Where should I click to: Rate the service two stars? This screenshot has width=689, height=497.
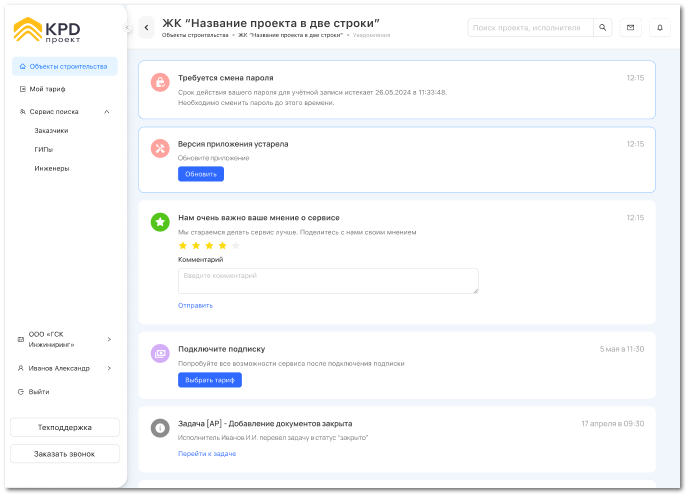pos(196,246)
